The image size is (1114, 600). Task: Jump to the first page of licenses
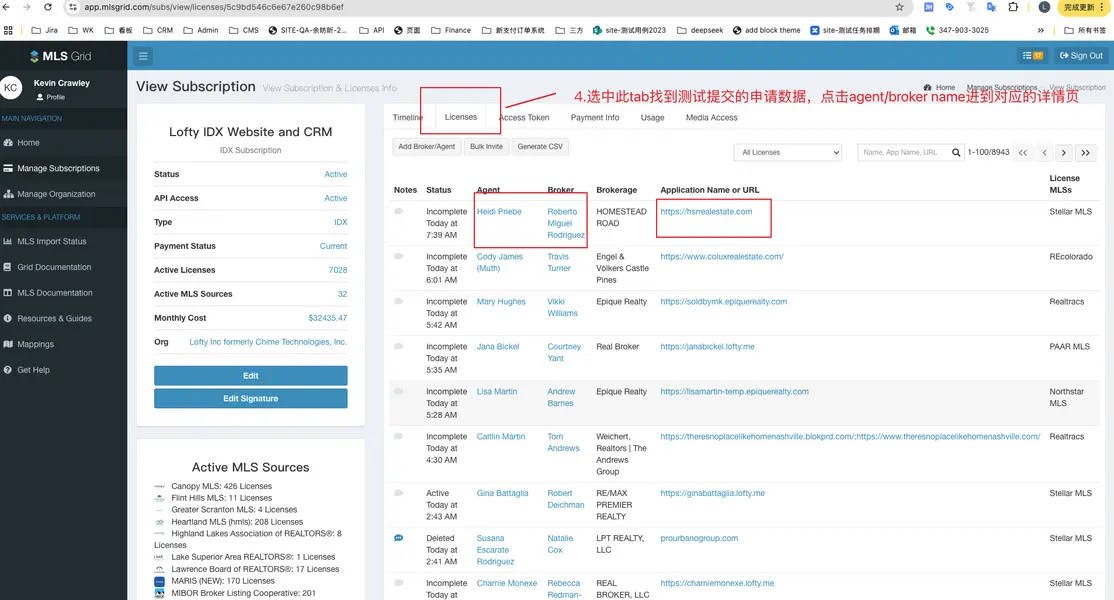(x=1022, y=153)
